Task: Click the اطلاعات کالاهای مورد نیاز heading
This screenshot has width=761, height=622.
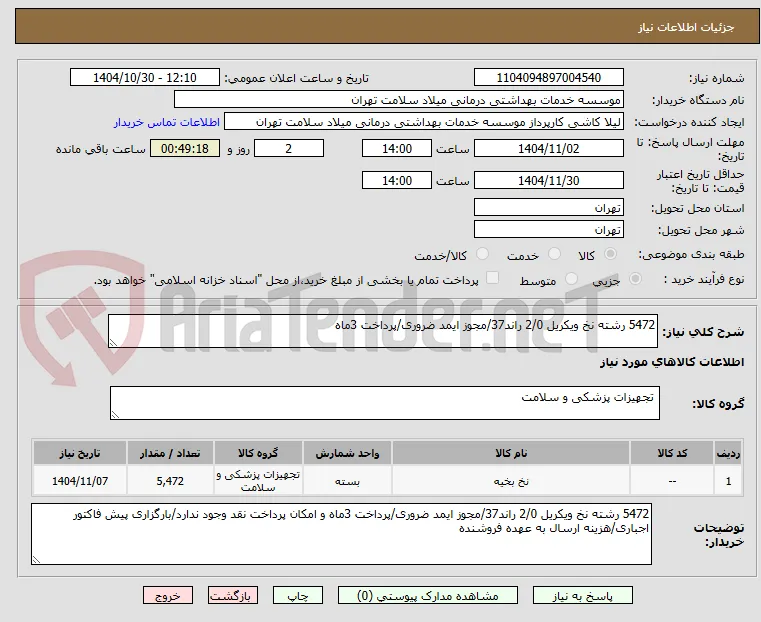Action: pyautogui.click(x=671, y=362)
